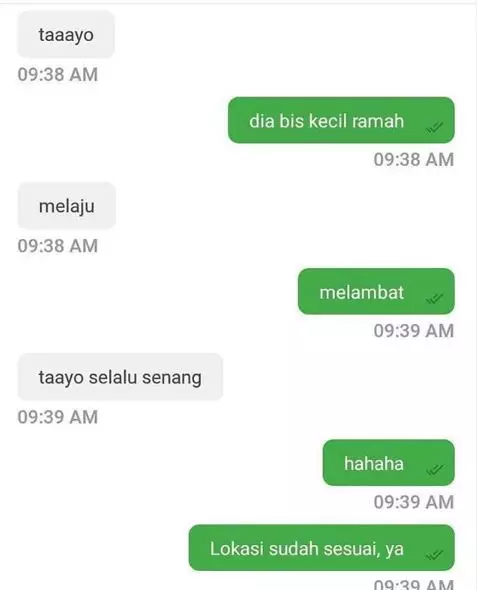Screen dimensions: 477x590
Task: Select the 'Lokasi sudah sesuai, ya' message
Action: click(322, 548)
